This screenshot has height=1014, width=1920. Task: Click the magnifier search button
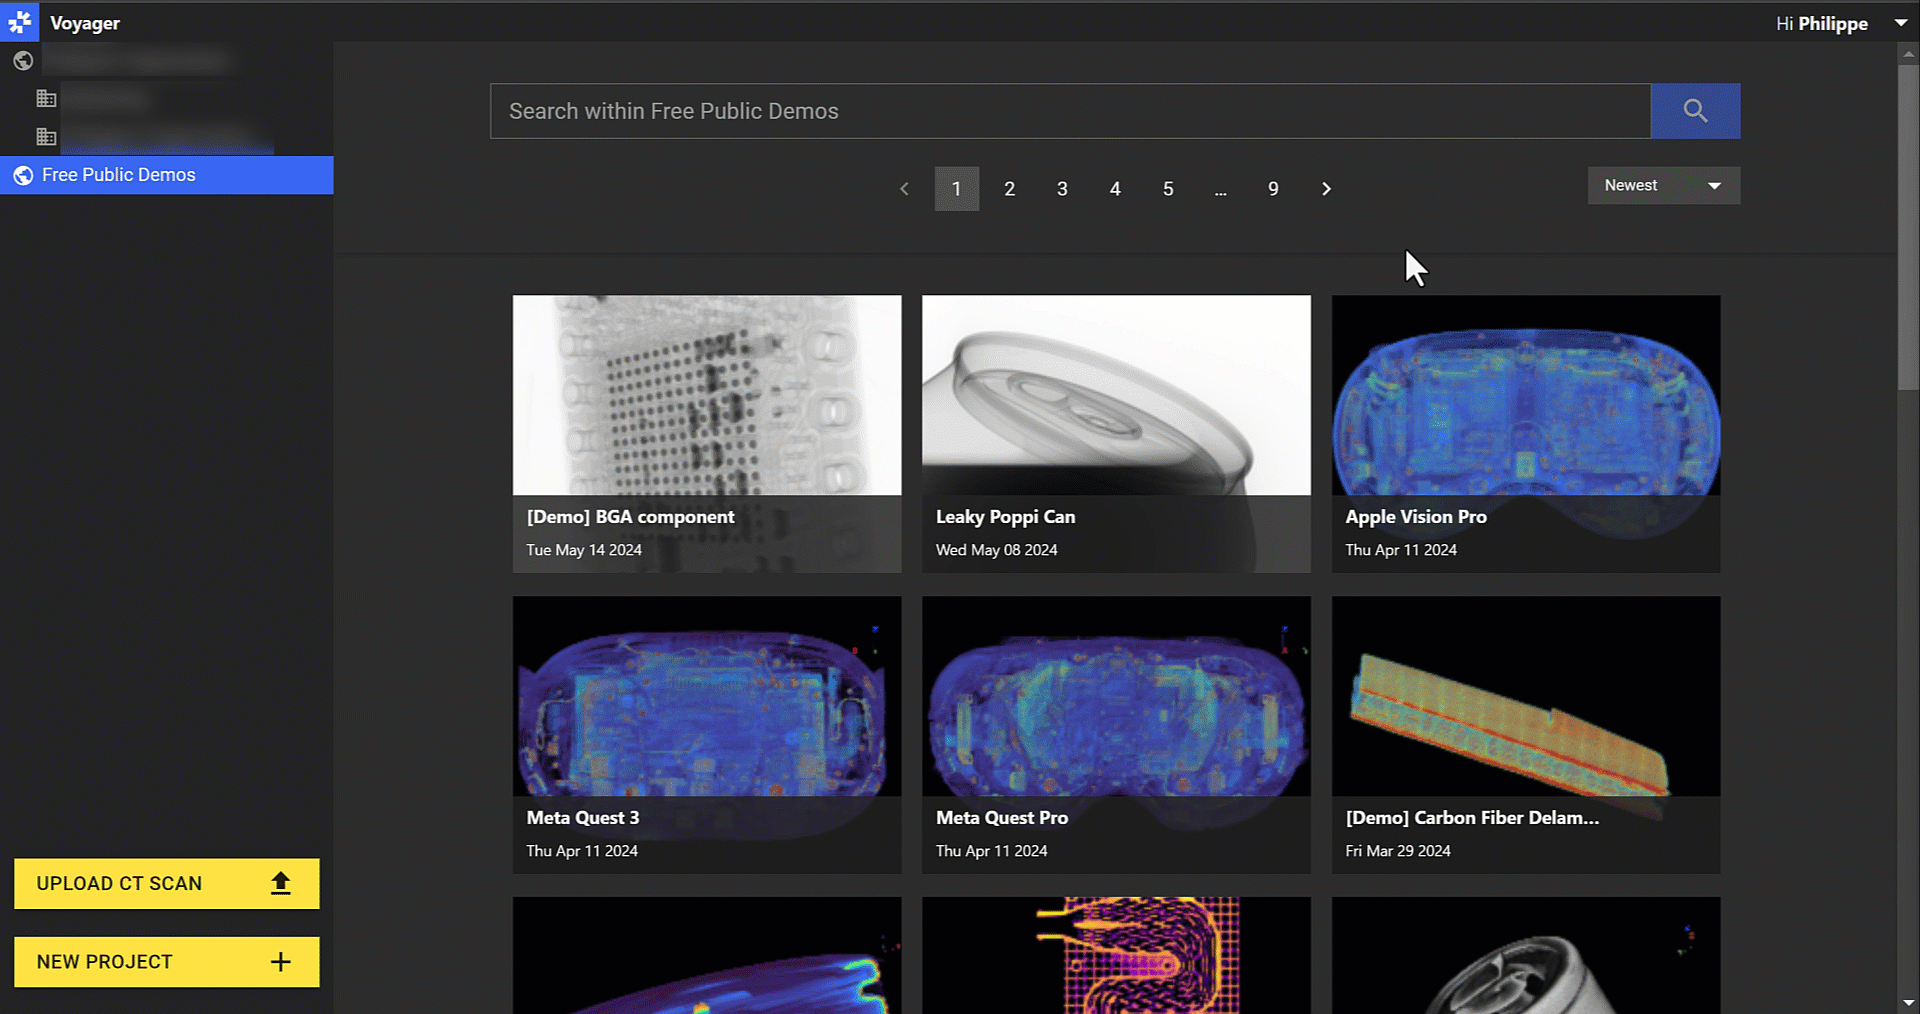(x=1695, y=111)
